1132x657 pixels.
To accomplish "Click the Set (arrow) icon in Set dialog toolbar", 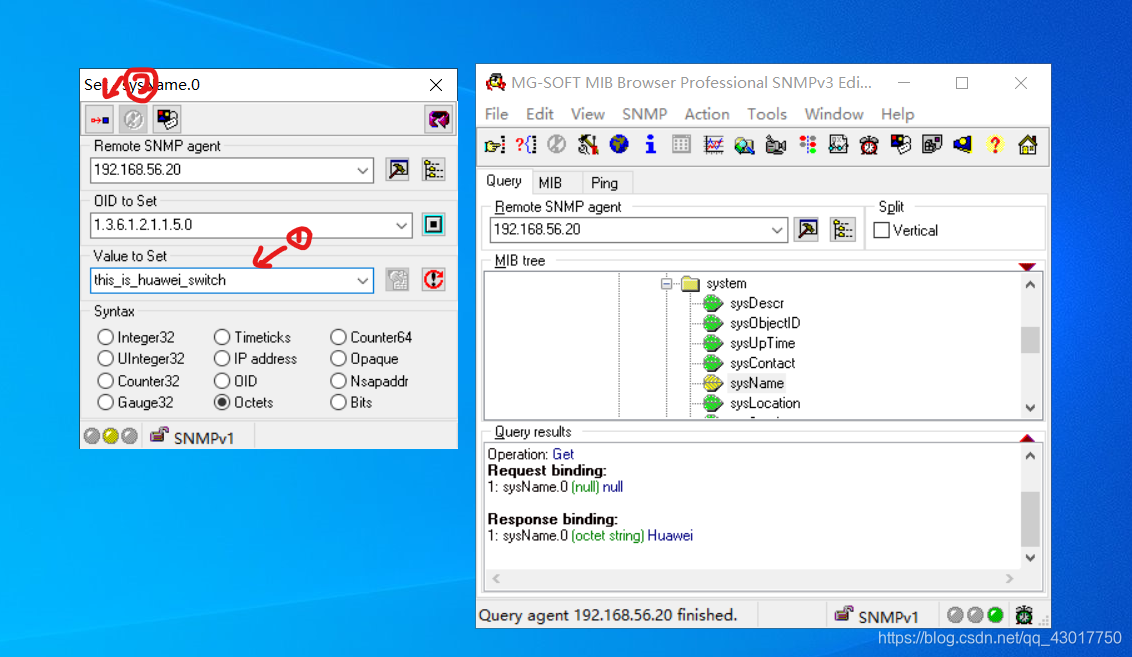I will tap(100, 119).
